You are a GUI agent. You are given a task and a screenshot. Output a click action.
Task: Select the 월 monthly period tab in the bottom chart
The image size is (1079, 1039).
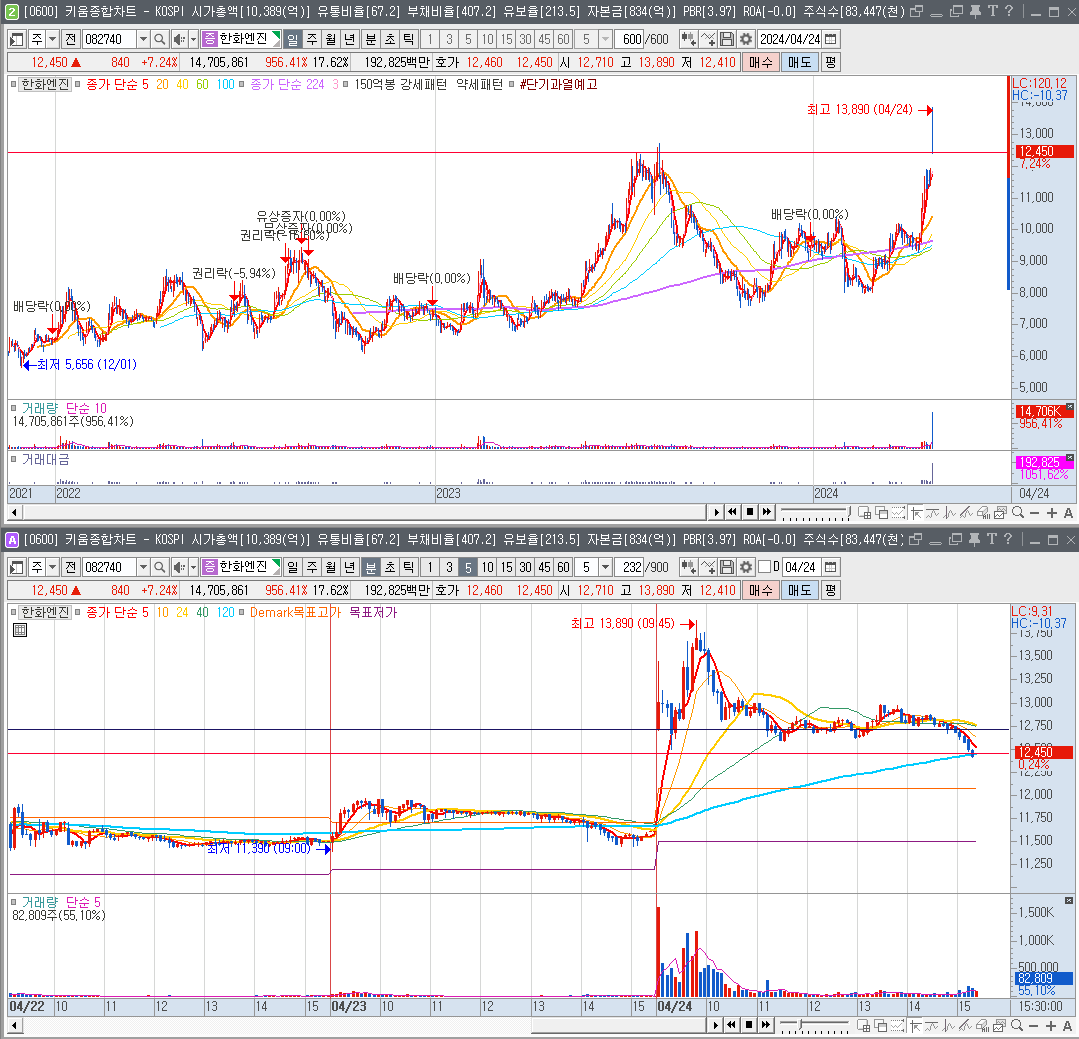pyautogui.click(x=331, y=567)
